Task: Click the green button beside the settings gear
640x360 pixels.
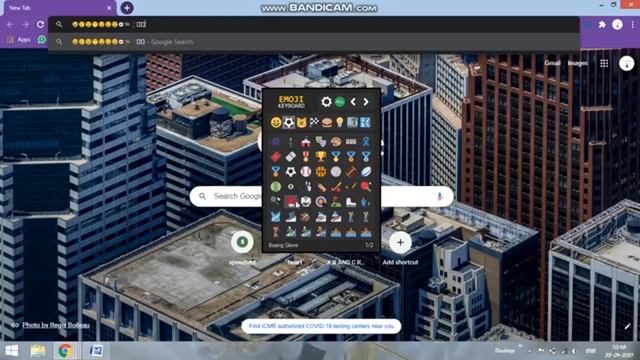Action: click(340, 102)
